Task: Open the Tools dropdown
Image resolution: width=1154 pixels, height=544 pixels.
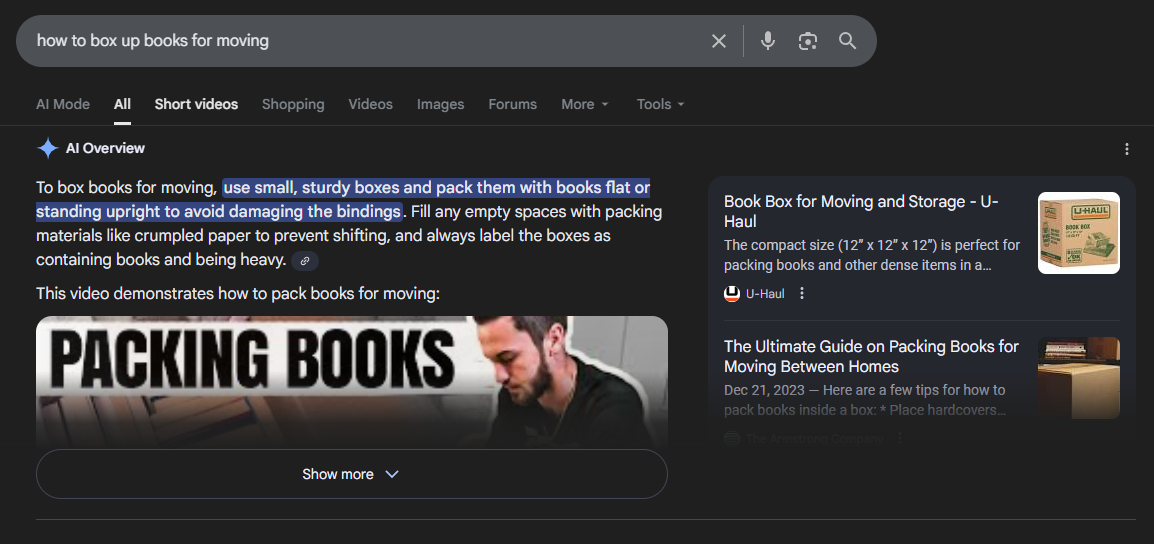Action: point(660,105)
